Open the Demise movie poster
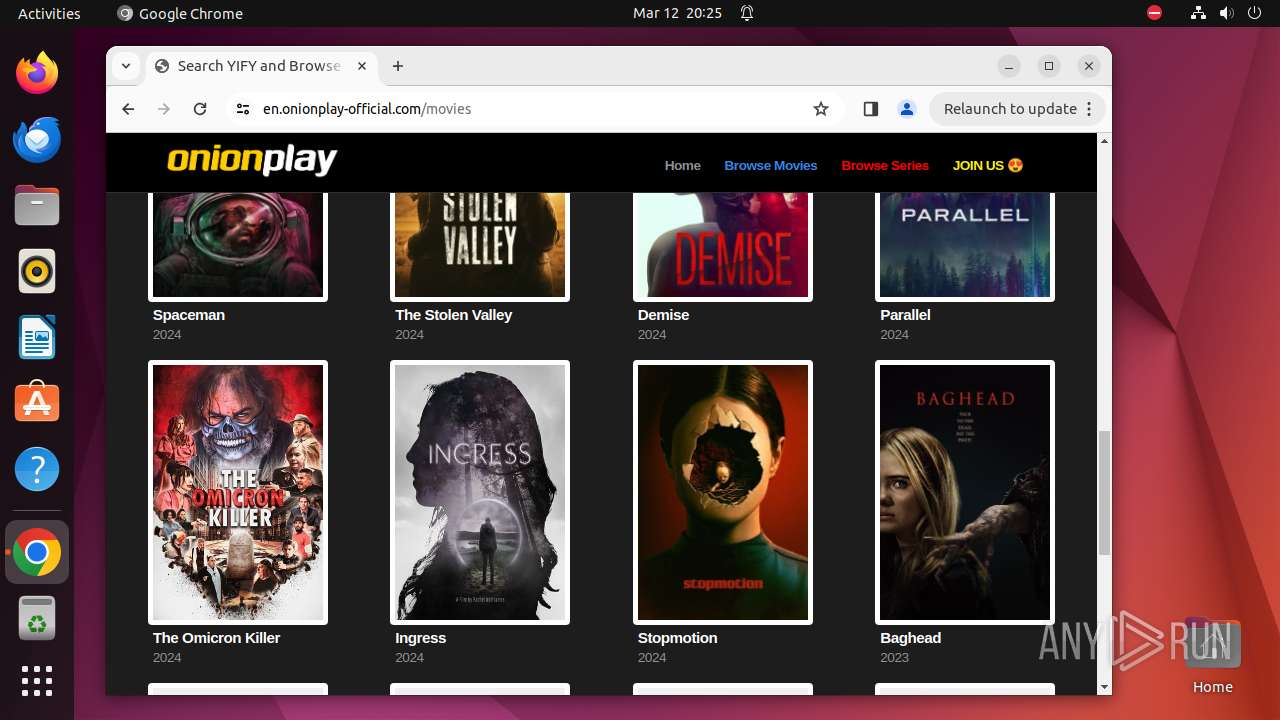This screenshot has height=720, width=1280. [x=723, y=245]
